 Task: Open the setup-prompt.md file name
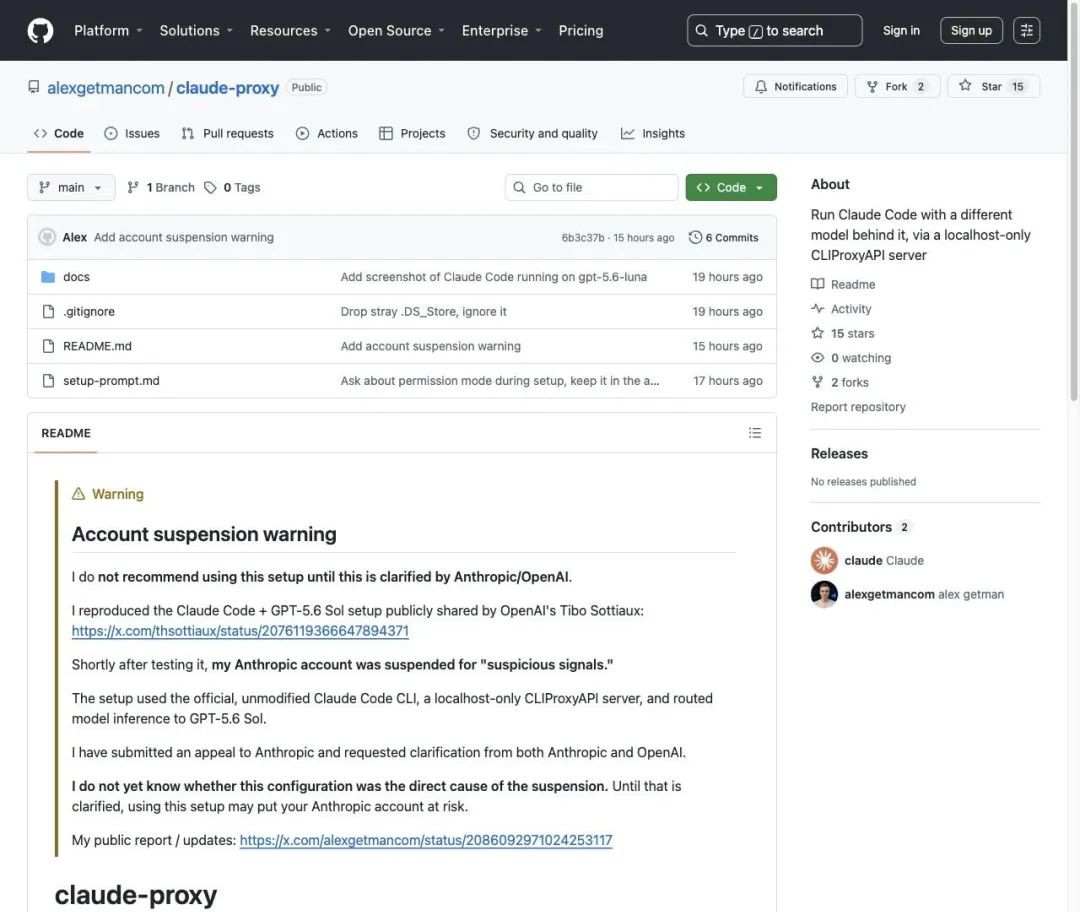coord(111,380)
